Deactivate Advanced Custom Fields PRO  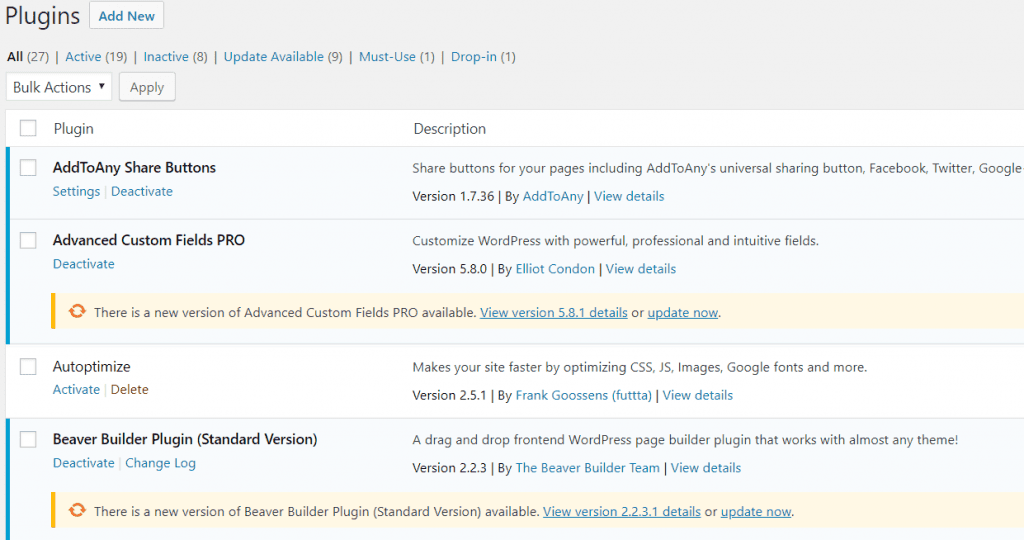pyautogui.click(x=84, y=264)
